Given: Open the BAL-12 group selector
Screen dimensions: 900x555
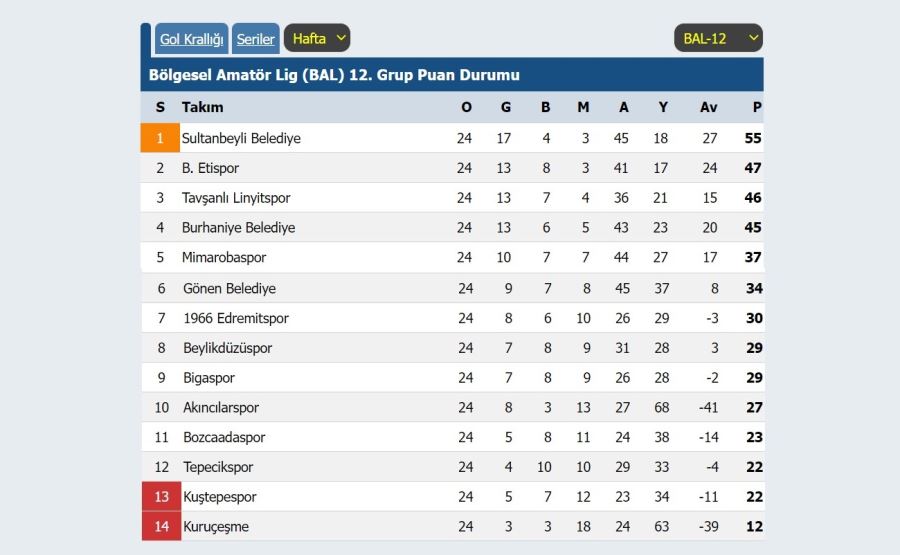Looking at the screenshot, I should click(718, 38).
